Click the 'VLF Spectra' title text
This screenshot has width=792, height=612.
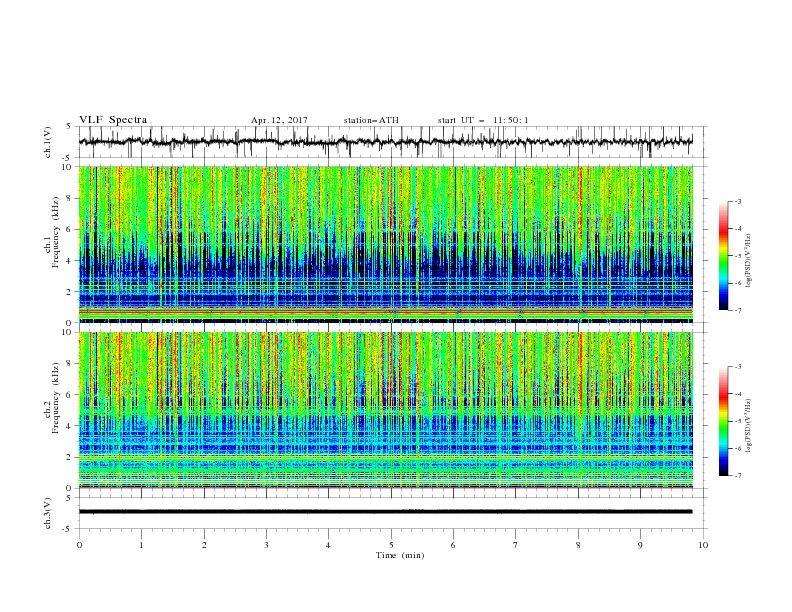[113, 120]
